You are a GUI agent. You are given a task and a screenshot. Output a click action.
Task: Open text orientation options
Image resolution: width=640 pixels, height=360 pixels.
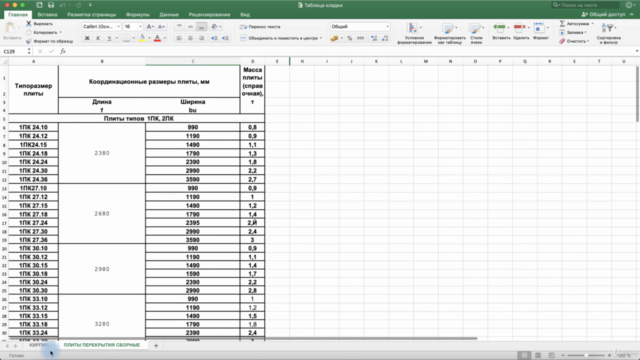(x=216, y=27)
